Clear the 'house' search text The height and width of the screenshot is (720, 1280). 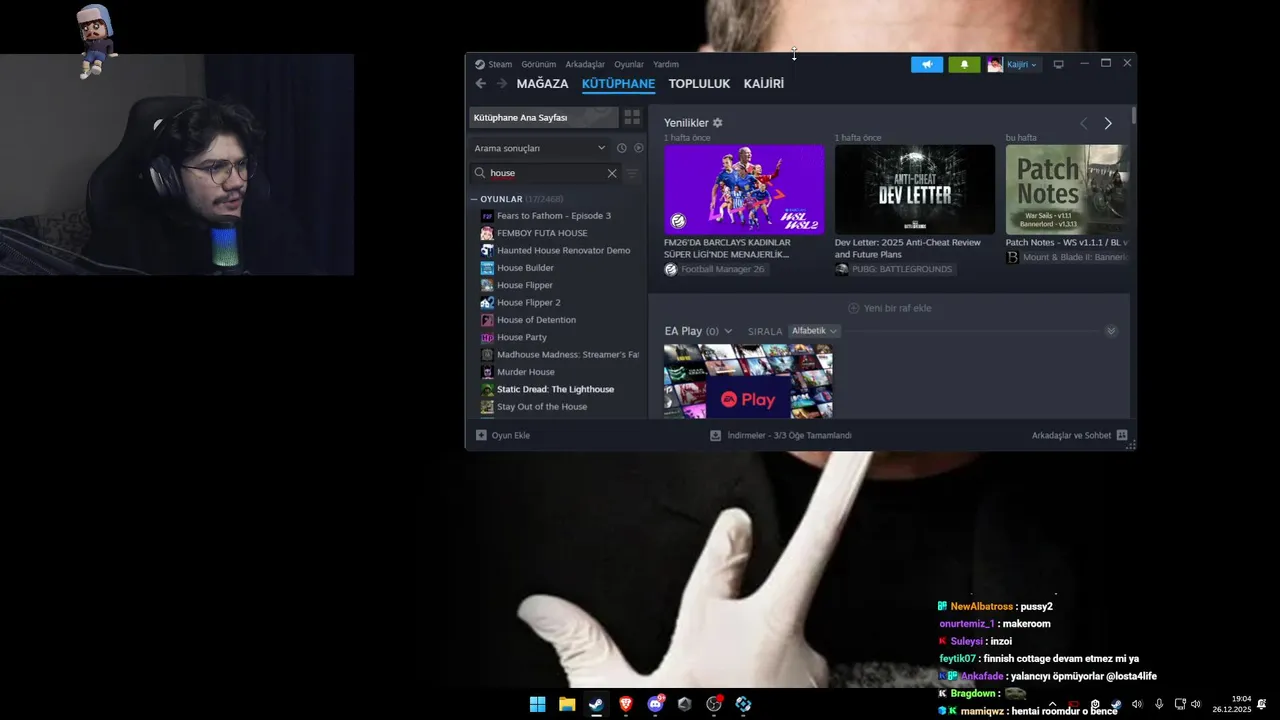612,173
